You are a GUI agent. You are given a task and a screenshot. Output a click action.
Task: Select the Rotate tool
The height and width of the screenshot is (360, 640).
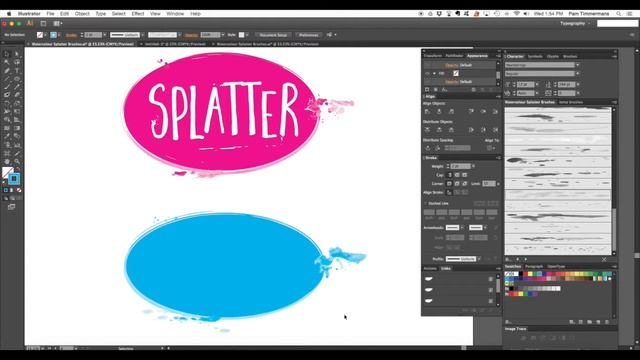7,103
